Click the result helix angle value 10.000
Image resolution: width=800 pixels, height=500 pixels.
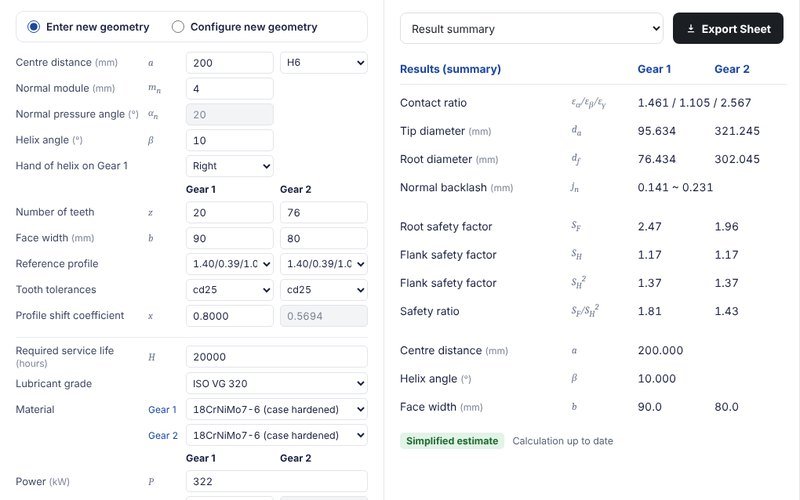click(x=657, y=379)
